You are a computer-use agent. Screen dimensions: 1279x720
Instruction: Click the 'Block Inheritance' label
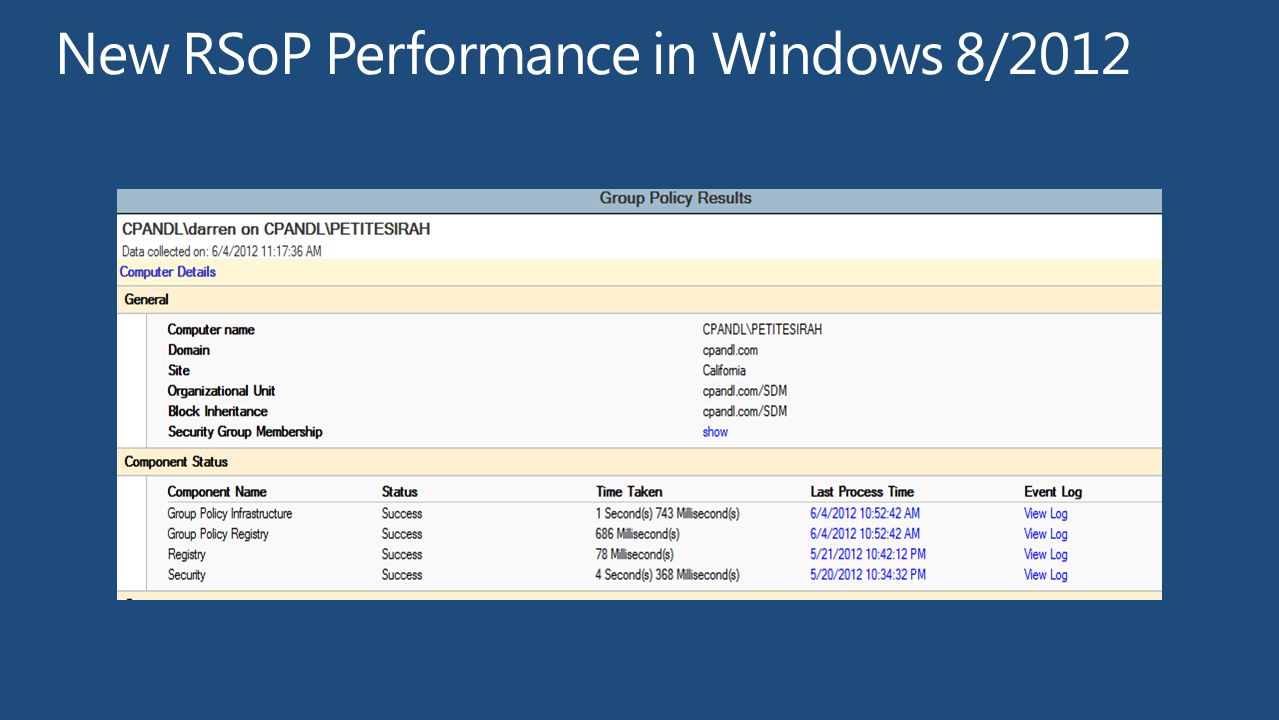point(218,411)
